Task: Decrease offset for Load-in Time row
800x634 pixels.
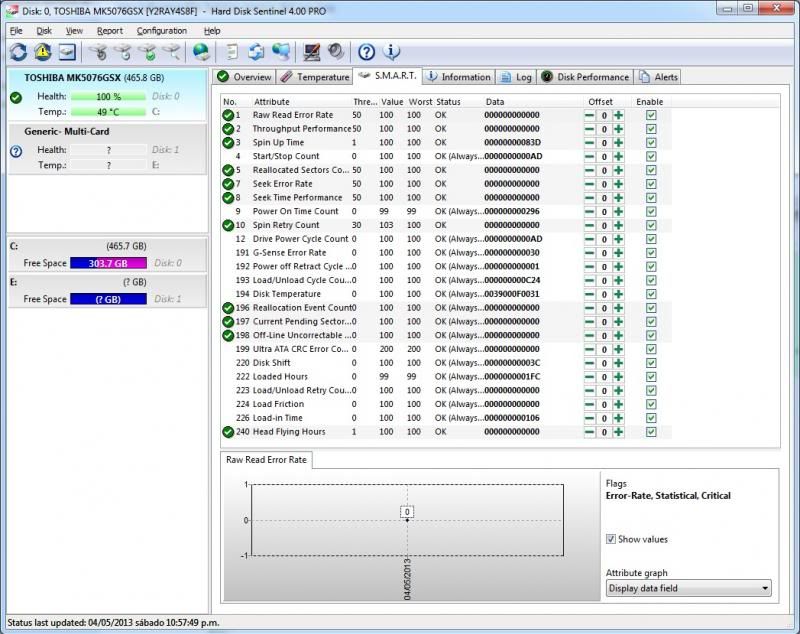Action: (x=589, y=418)
